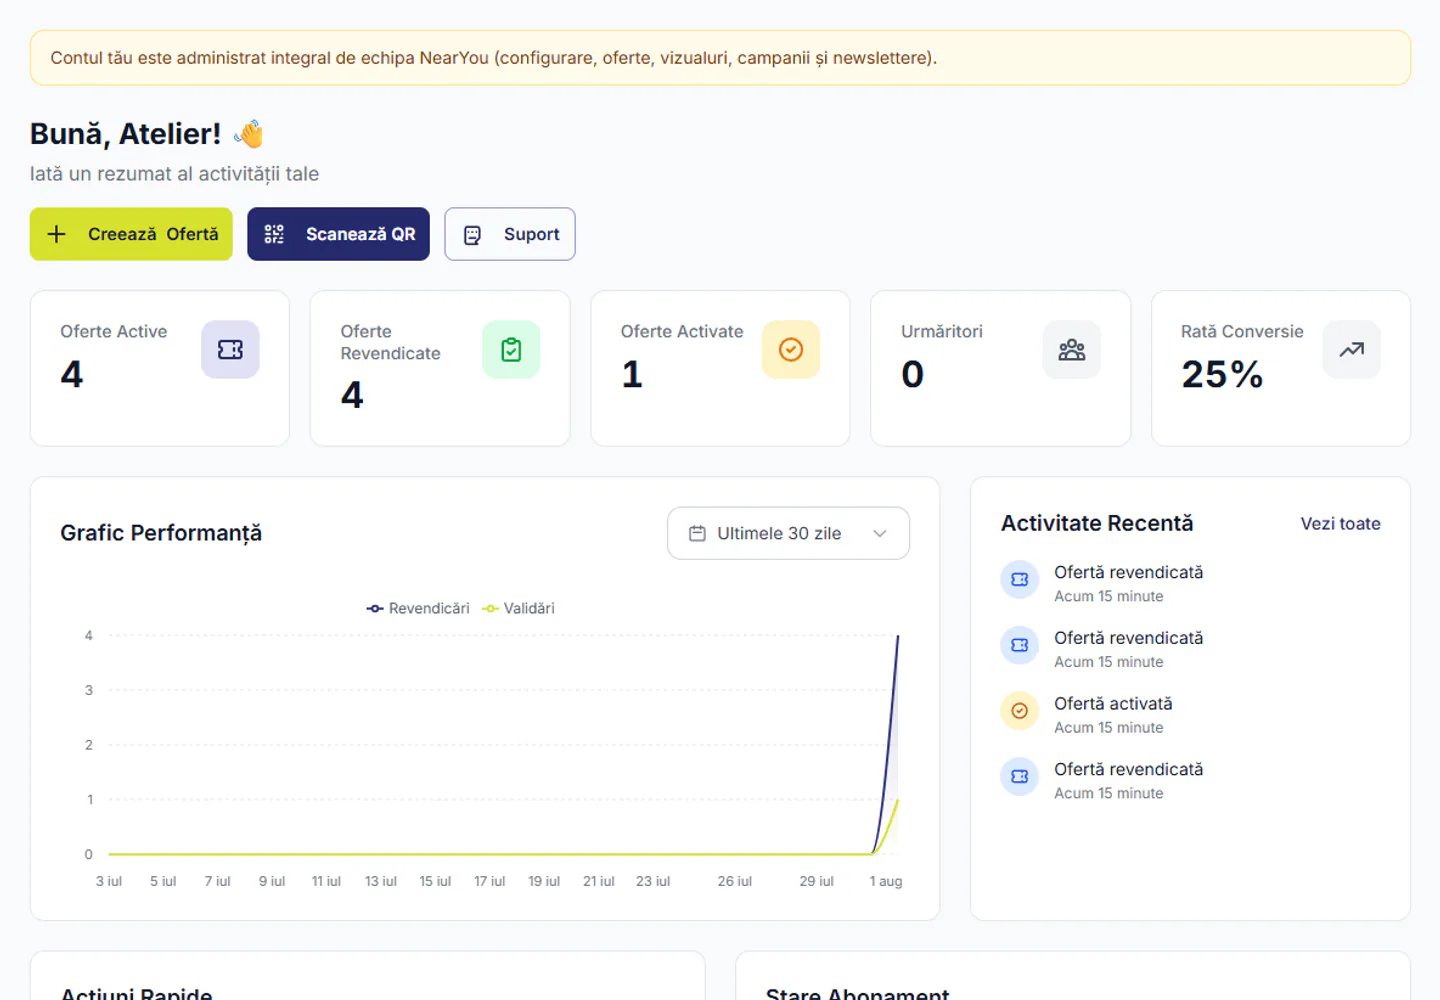Click the orange Ofertă activată activity icon
Image resolution: width=1440 pixels, height=1000 pixels.
point(1020,711)
